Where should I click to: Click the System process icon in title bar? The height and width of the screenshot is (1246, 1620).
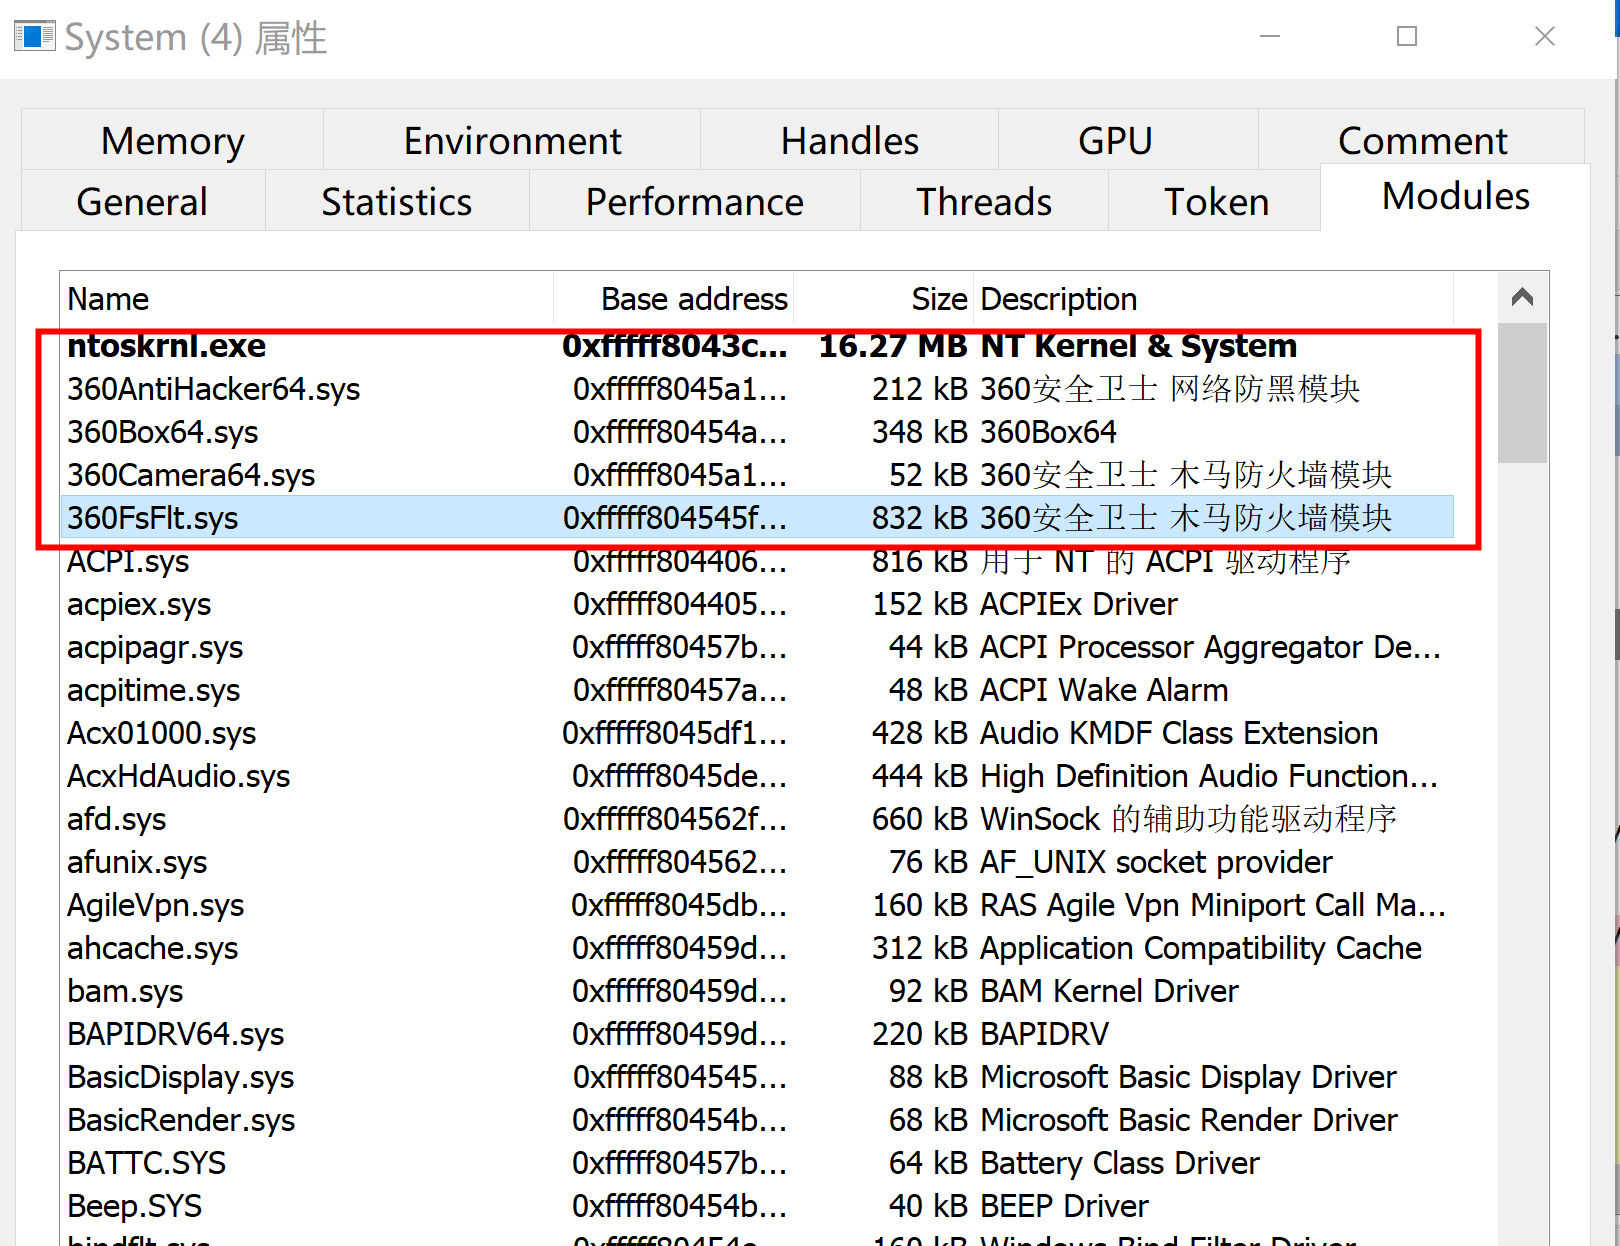[x=33, y=36]
